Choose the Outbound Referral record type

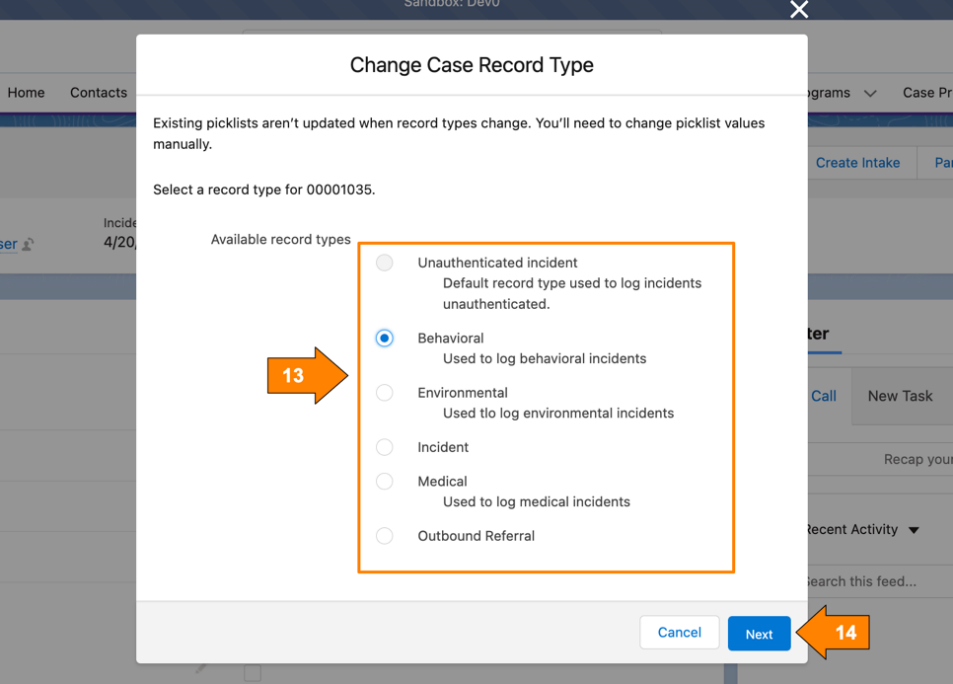point(384,535)
